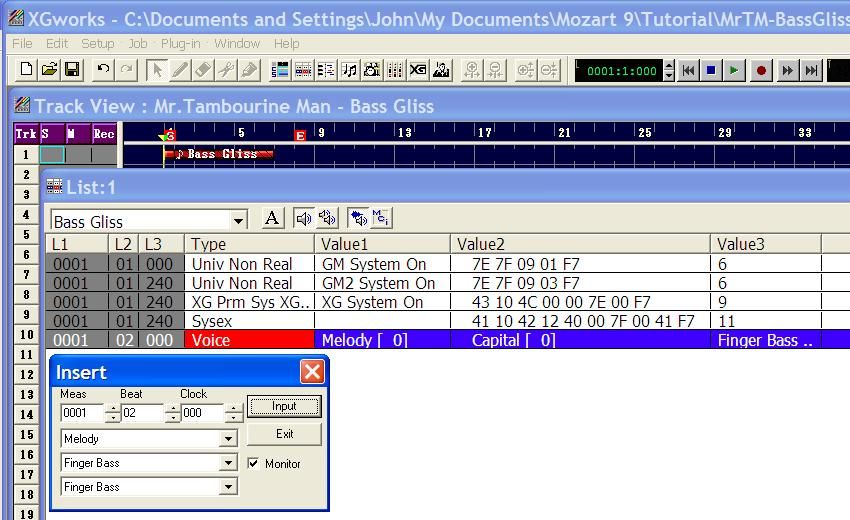
Task: Toggle record arm cell for track 1
Action: coord(104,155)
